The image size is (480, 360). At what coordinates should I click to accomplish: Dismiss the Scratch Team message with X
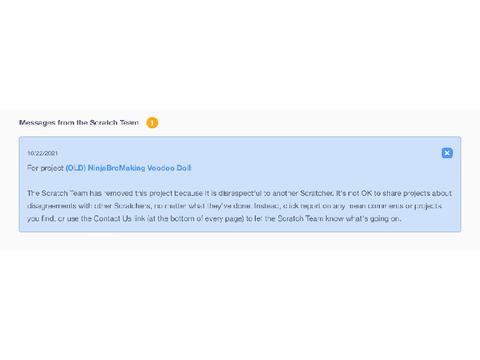point(447,153)
